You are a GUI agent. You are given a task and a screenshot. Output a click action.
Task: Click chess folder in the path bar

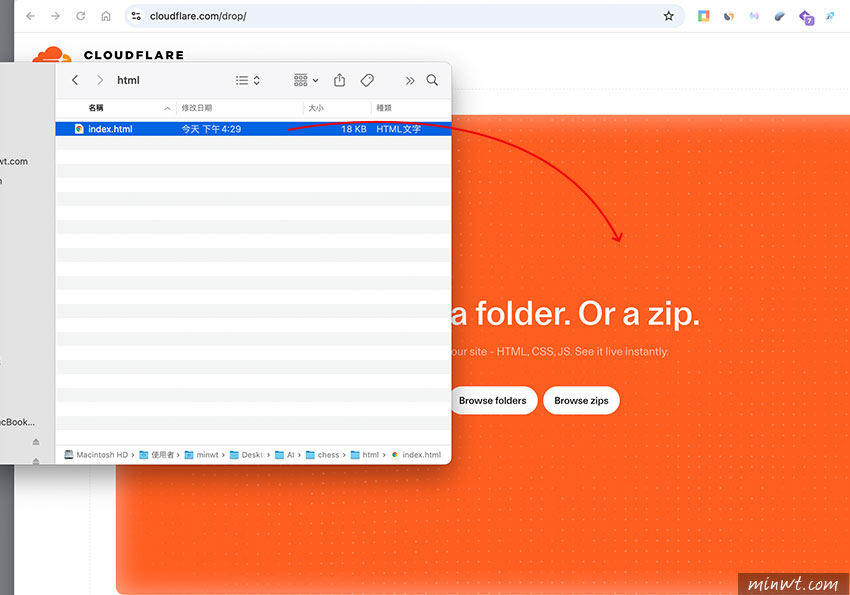[323, 455]
